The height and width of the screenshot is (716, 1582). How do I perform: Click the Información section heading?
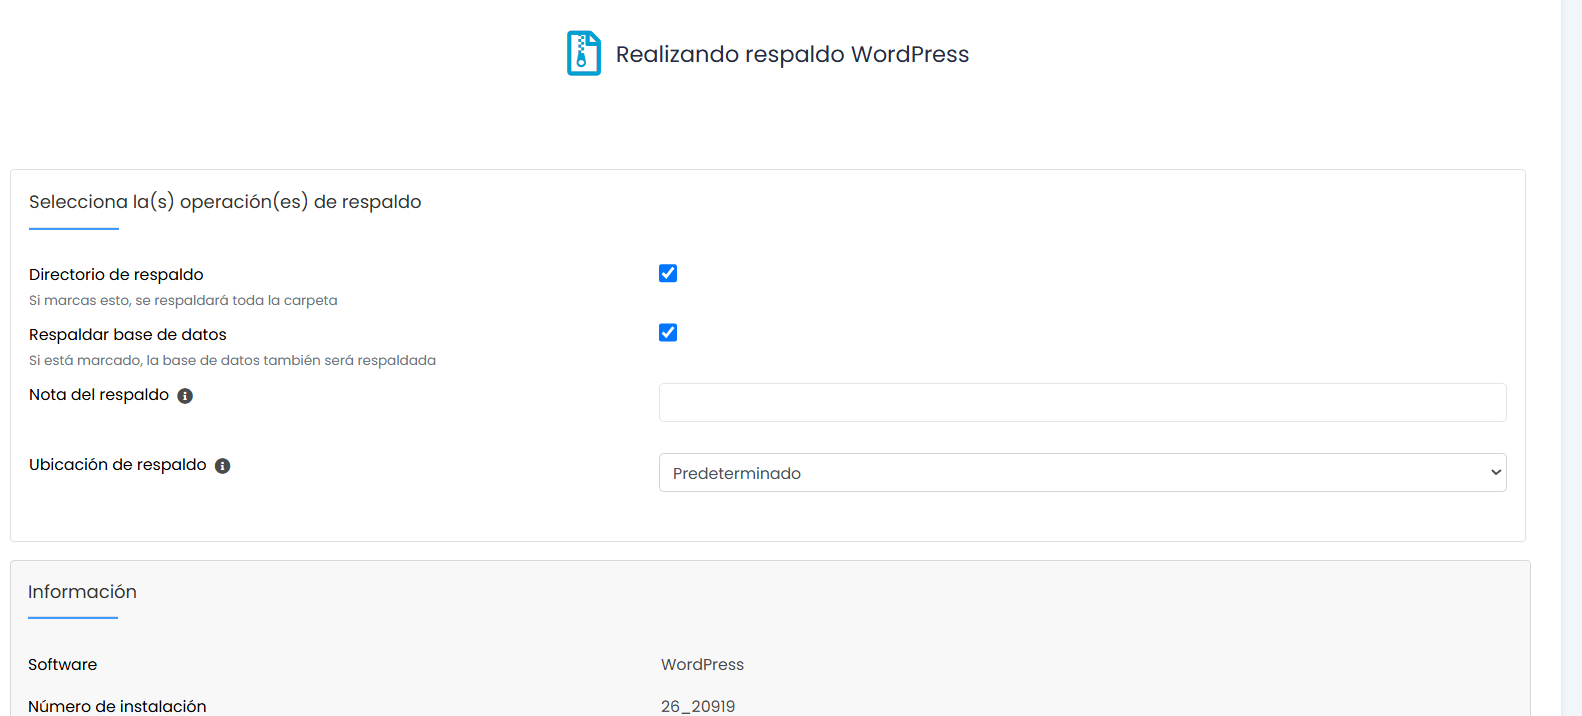(x=82, y=592)
